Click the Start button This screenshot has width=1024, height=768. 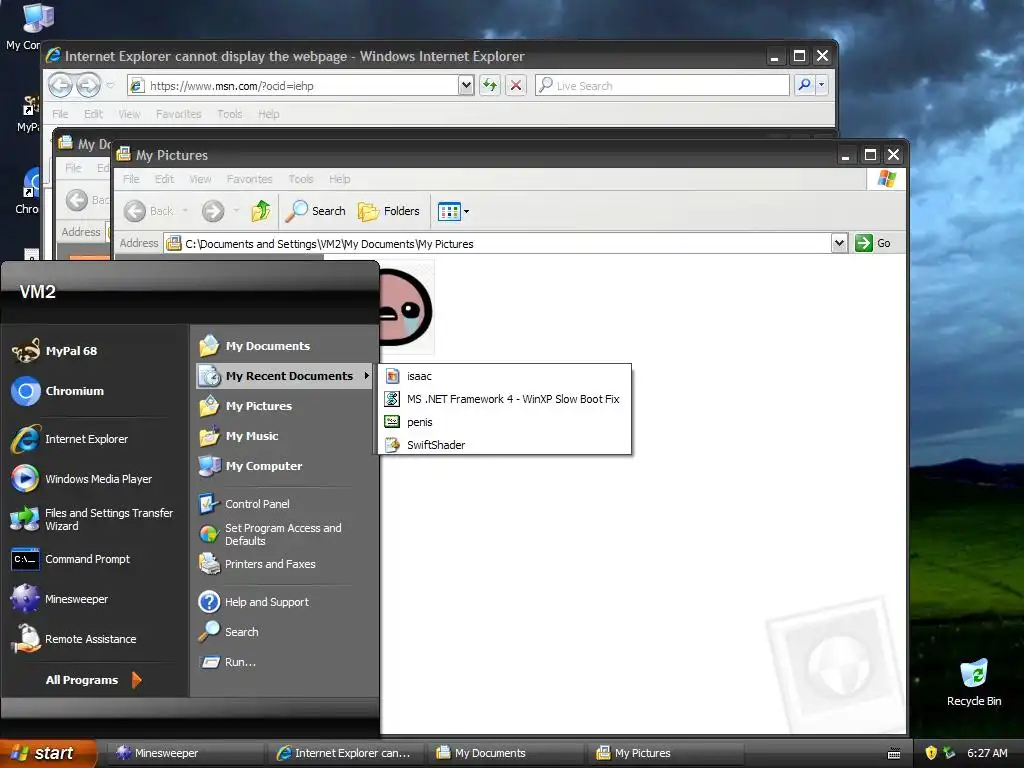click(47, 753)
